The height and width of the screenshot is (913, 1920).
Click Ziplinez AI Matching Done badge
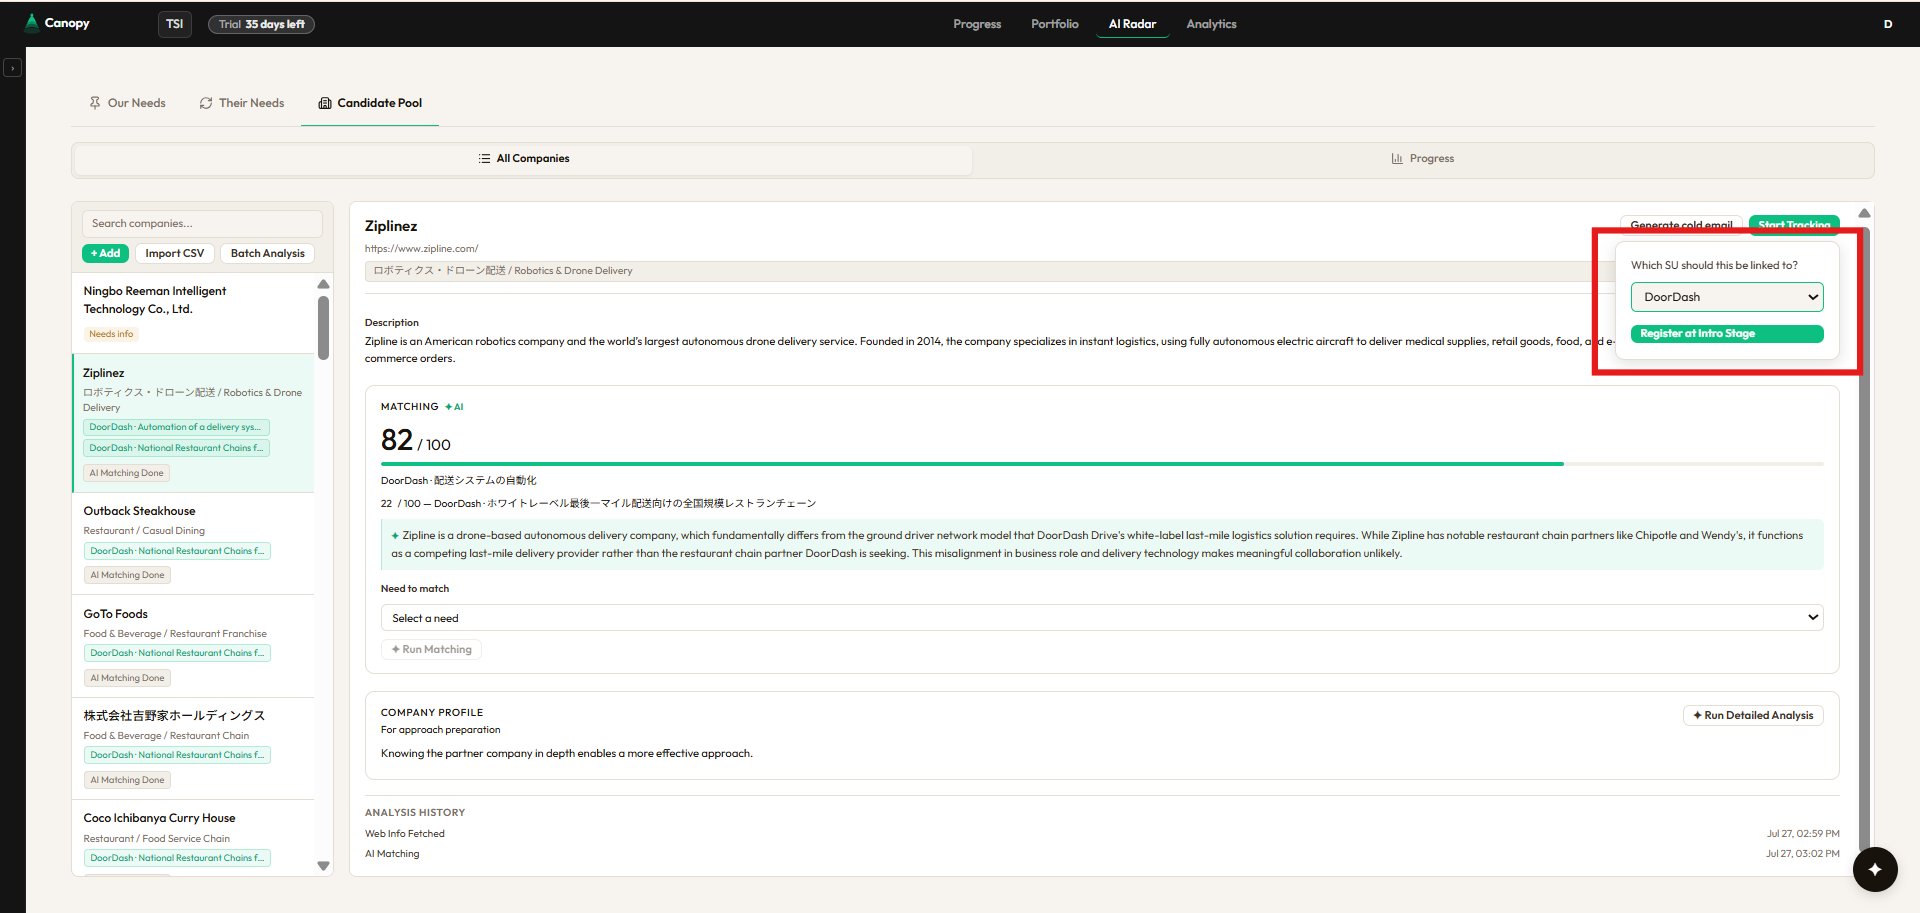[127, 473]
